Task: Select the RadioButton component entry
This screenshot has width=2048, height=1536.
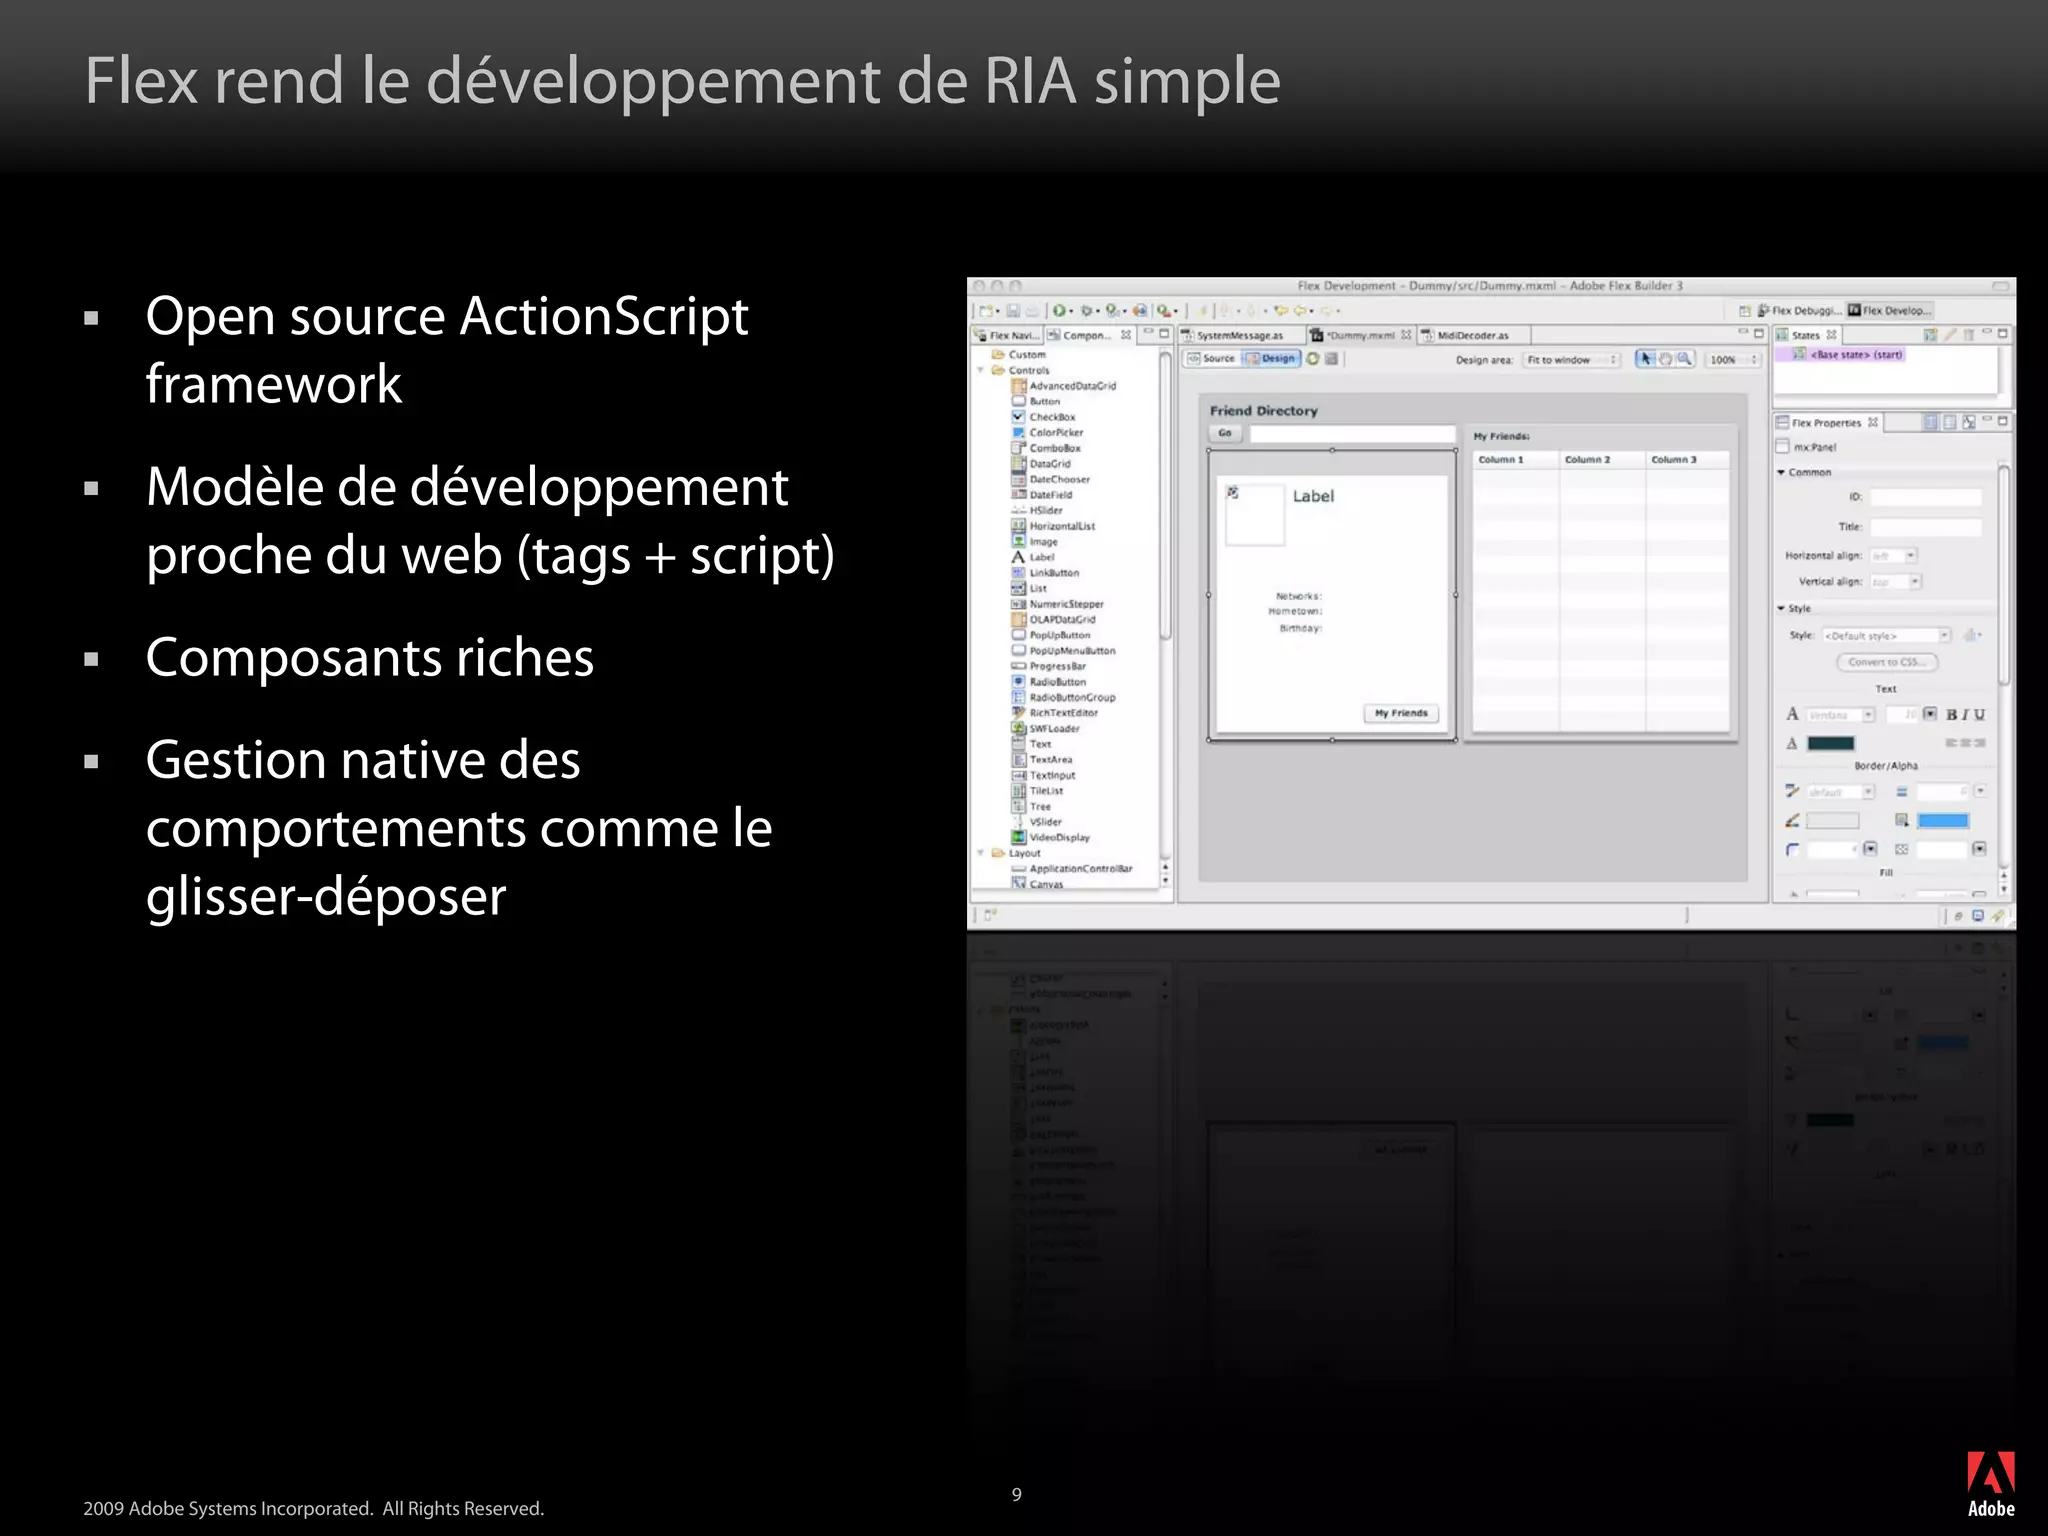Action: (x=1048, y=681)
